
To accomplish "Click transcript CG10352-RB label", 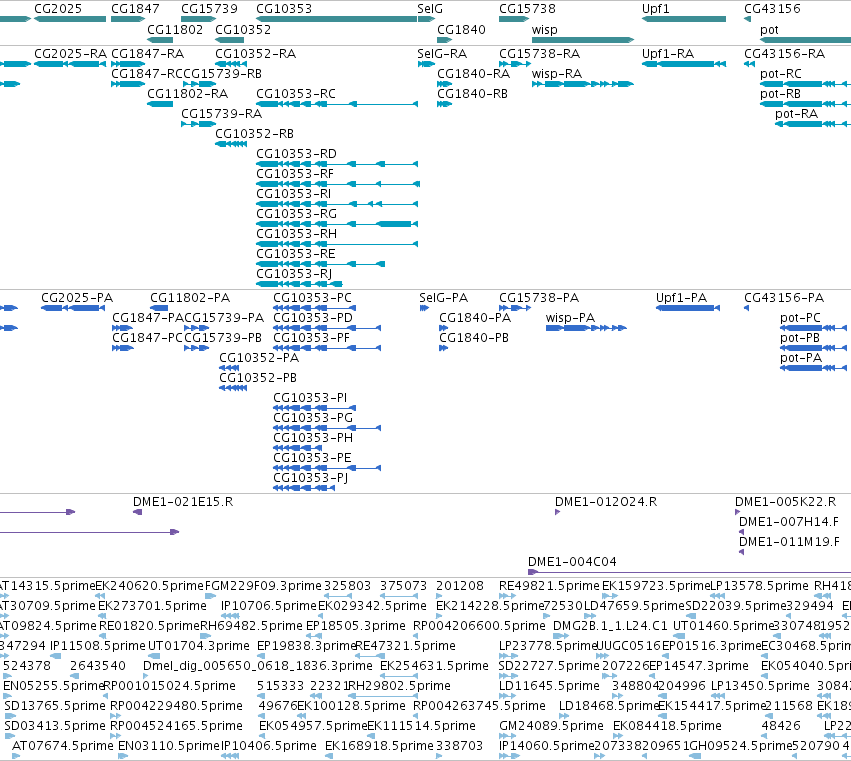I will click(x=255, y=134).
